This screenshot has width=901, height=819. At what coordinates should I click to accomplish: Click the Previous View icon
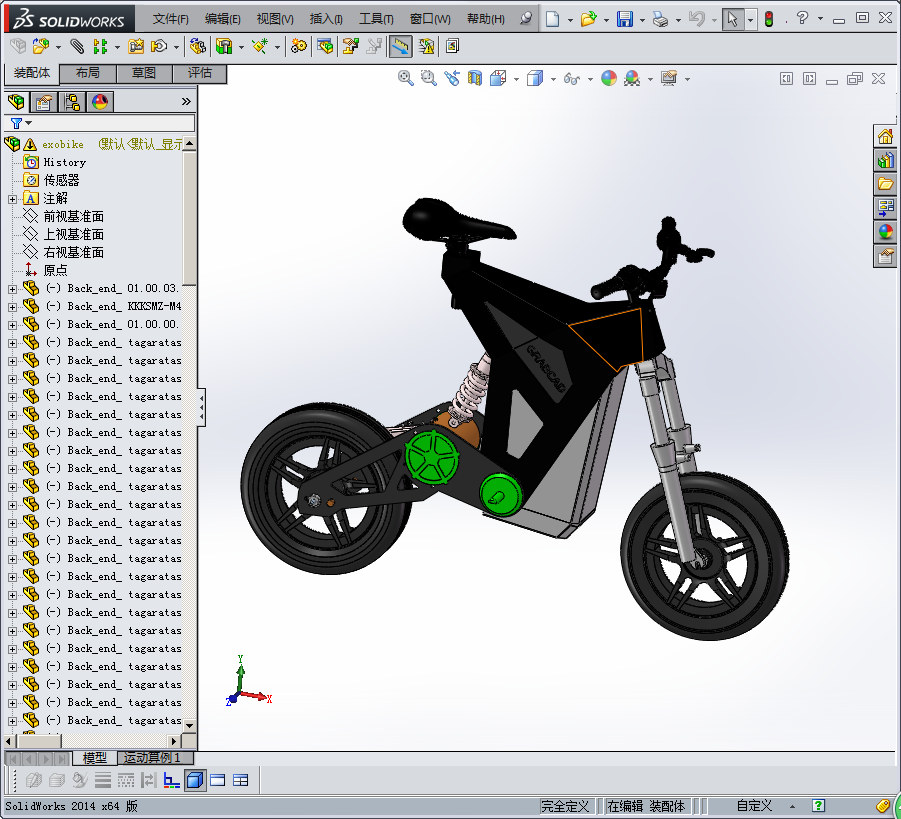[x=452, y=78]
